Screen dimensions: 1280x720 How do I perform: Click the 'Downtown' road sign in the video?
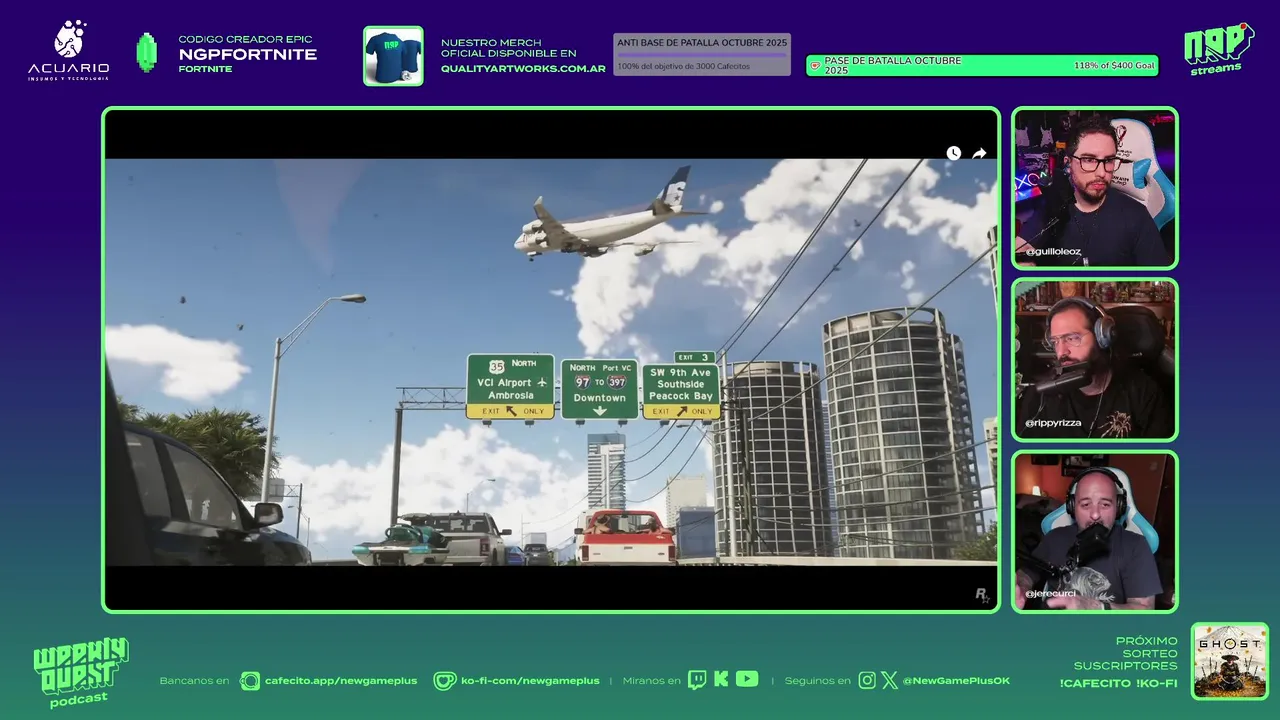[x=599, y=389]
